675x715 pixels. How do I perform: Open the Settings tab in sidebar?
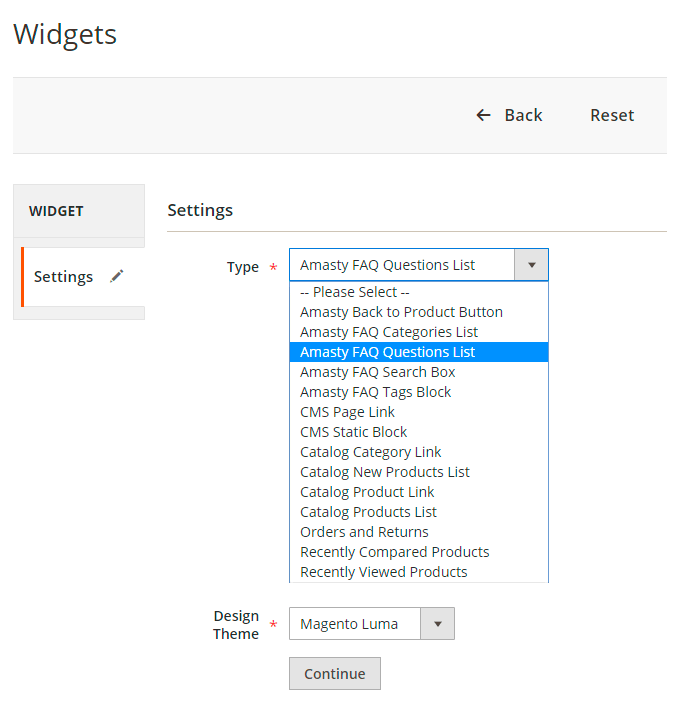click(83, 277)
